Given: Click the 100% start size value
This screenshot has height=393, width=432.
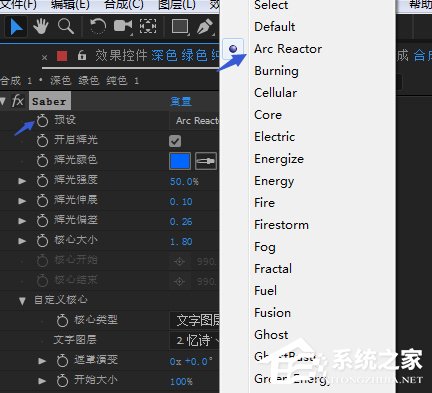Looking at the screenshot, I should point(181,382).
